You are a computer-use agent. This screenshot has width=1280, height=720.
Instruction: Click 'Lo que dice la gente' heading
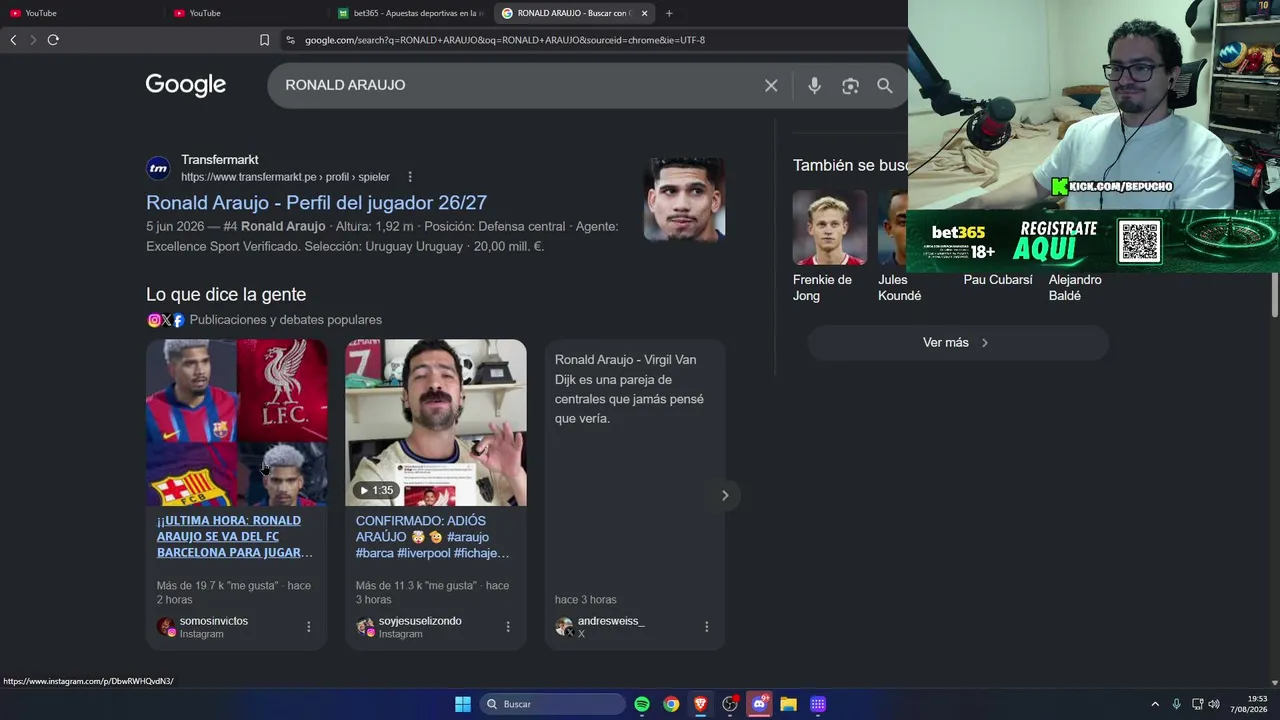[x=226, y=295]
